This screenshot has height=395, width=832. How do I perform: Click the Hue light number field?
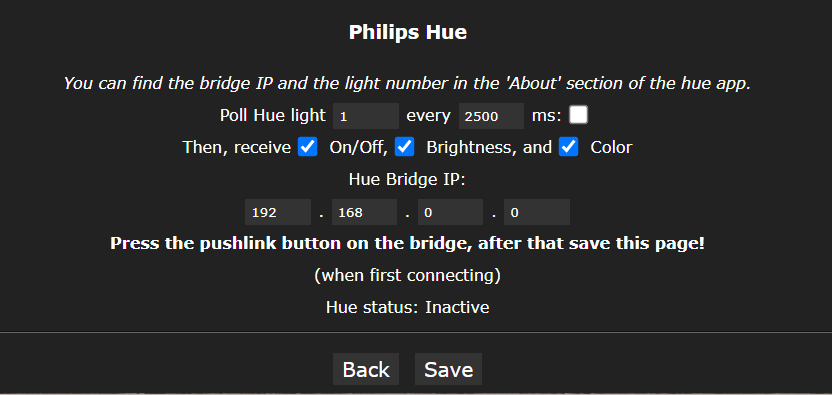pos(366,116)
